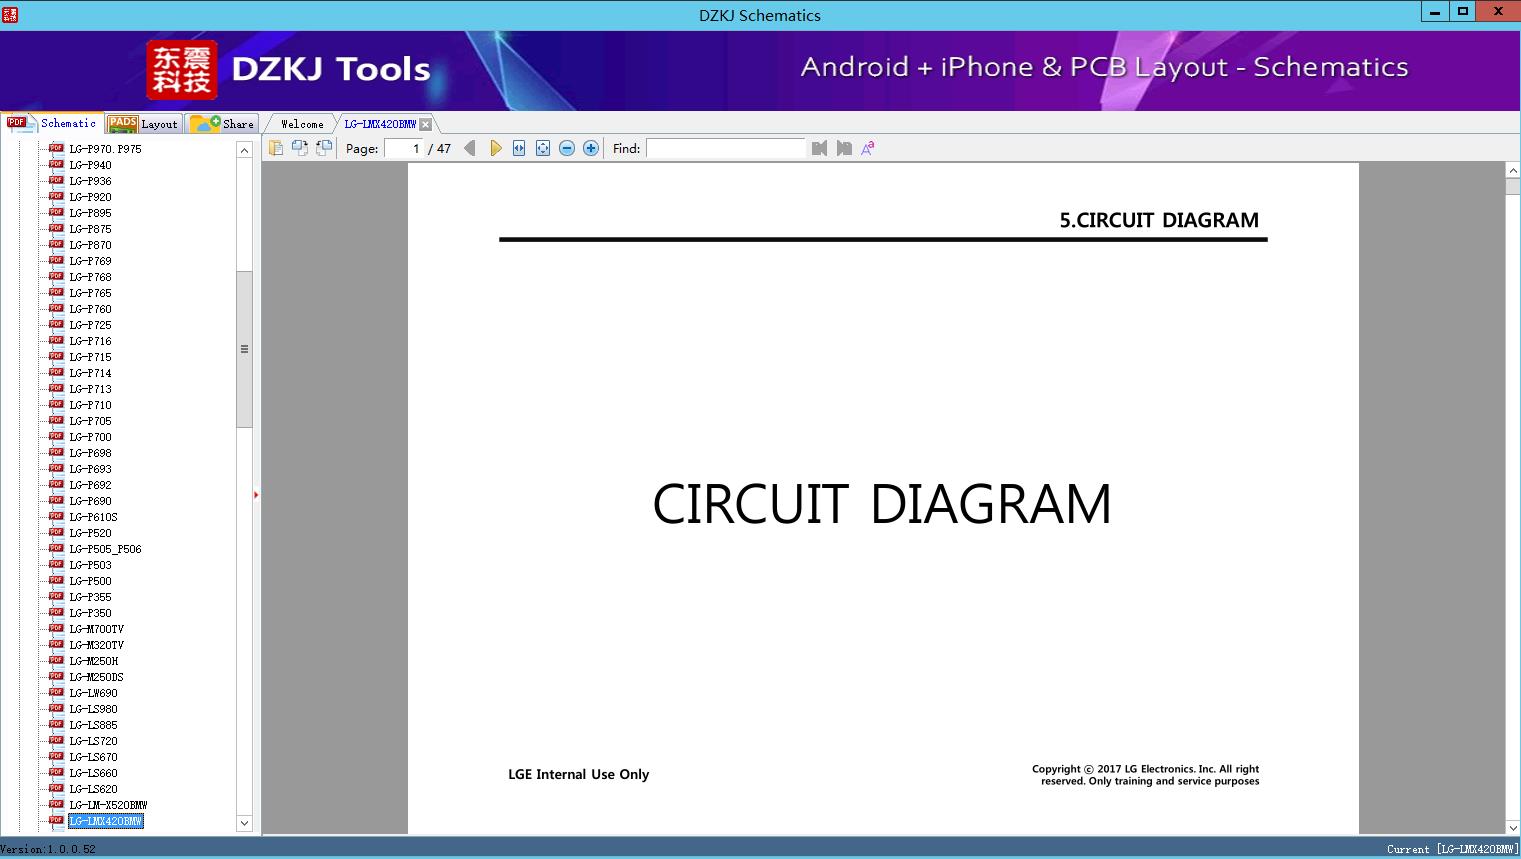Open LG-P710 schematic

[x=90, y=405]
